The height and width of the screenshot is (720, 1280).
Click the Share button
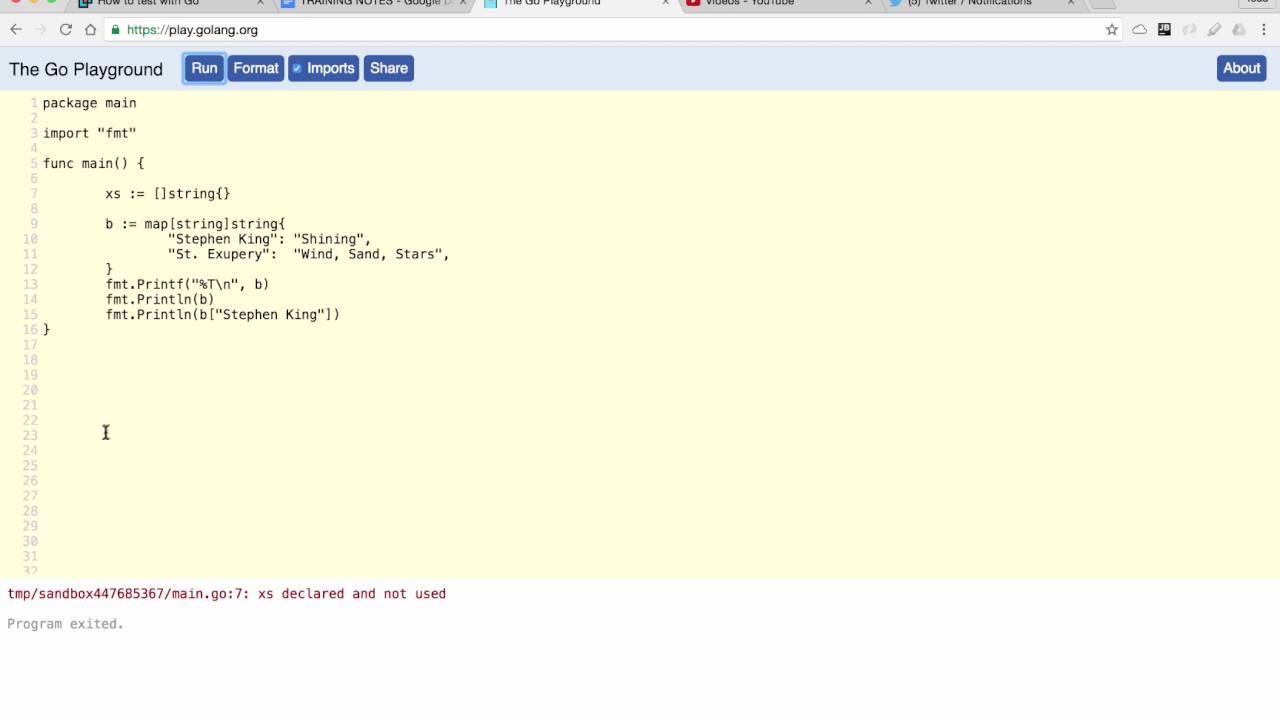[x=389, y=68]
